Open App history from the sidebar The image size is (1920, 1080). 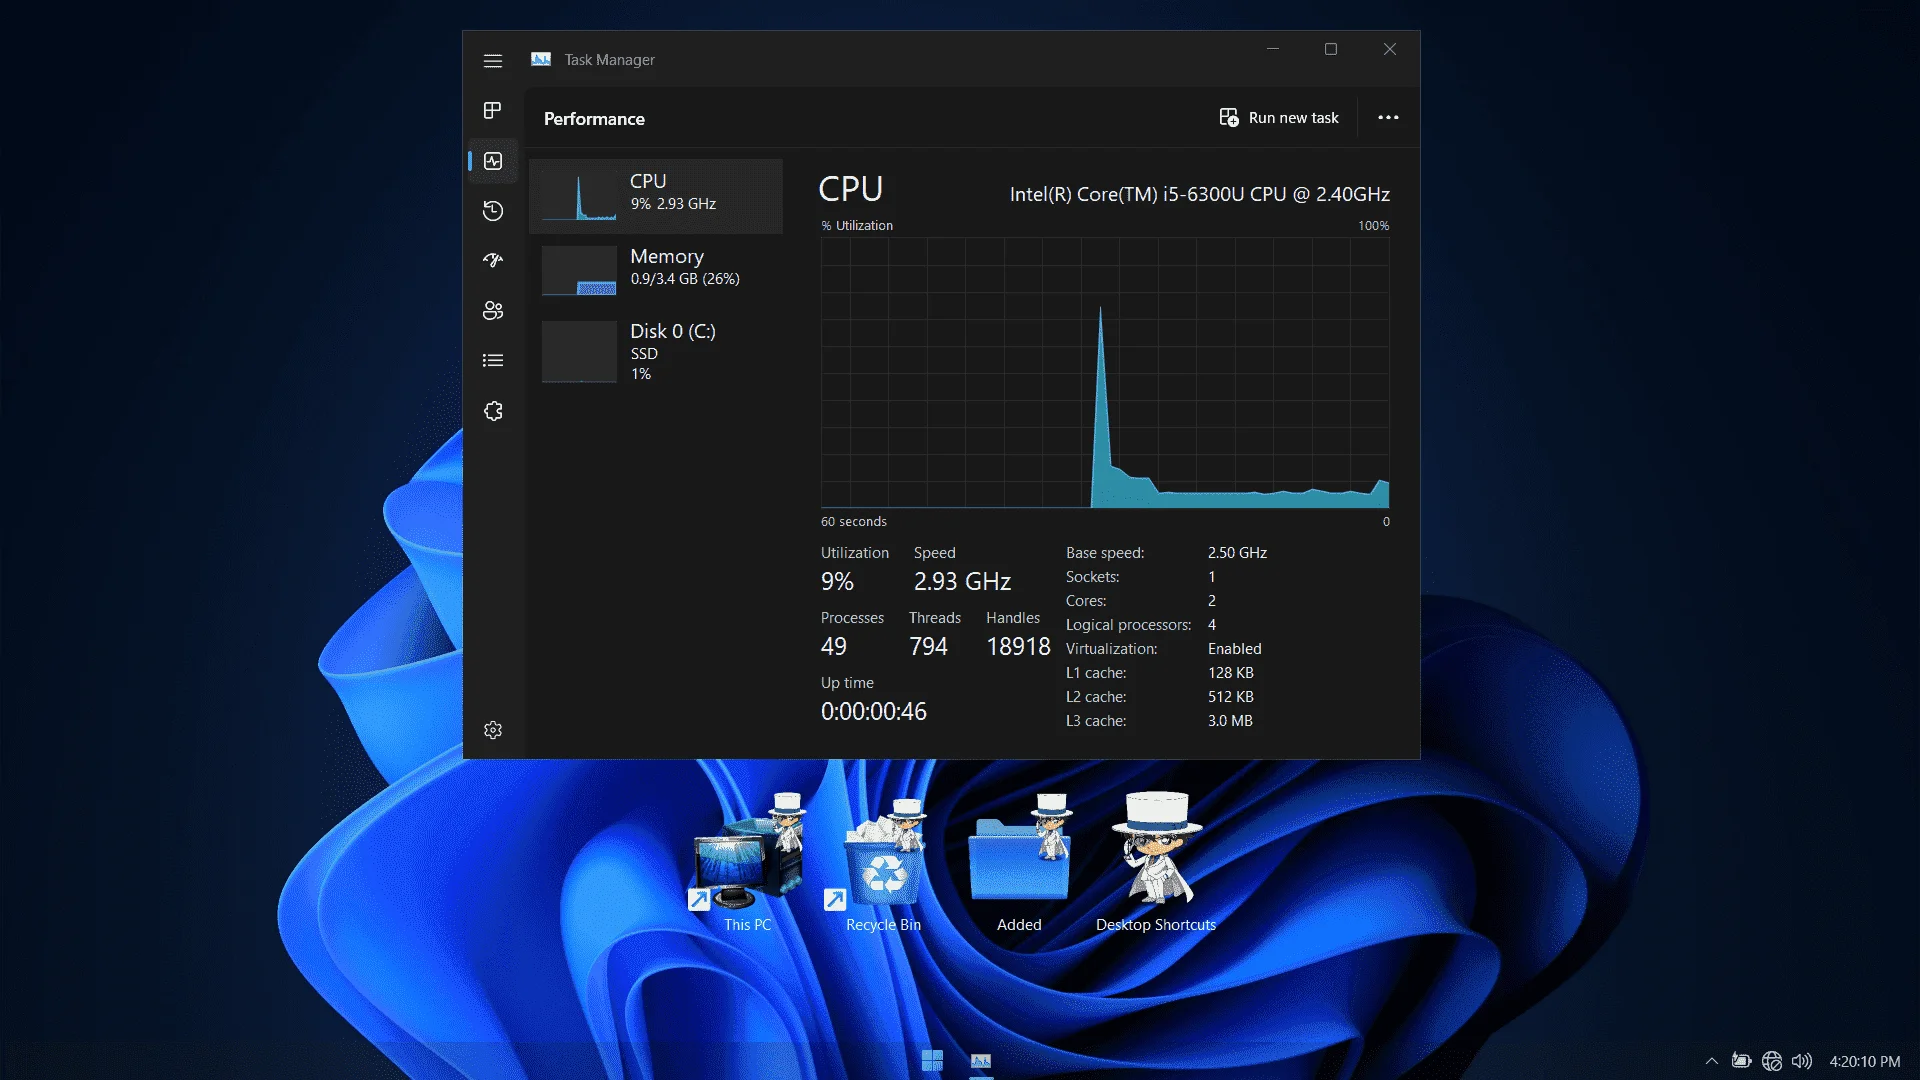click(493, 211)
